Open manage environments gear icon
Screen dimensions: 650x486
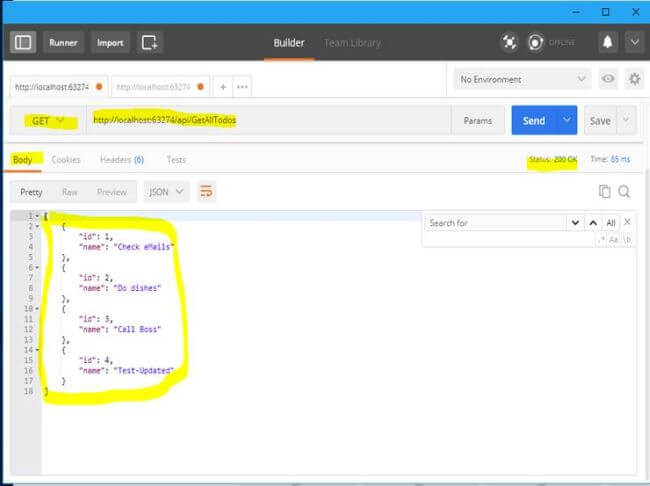point(634,79)
